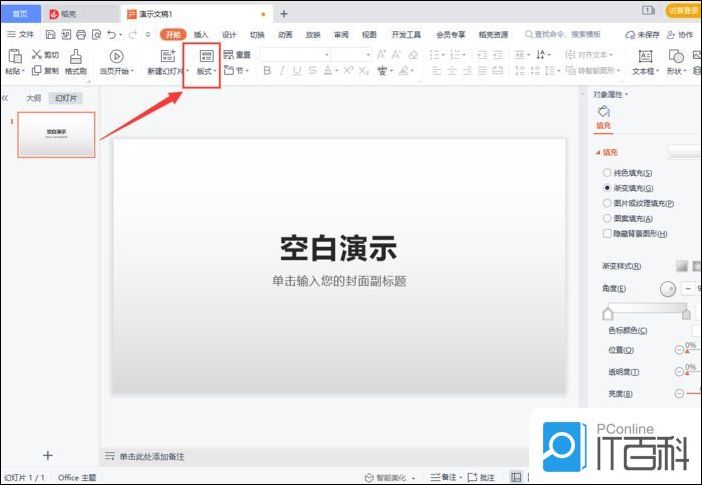Toggle Strikethrough formatting
The width and height of the screenshot is (702, 485).
tap(312, 70)
